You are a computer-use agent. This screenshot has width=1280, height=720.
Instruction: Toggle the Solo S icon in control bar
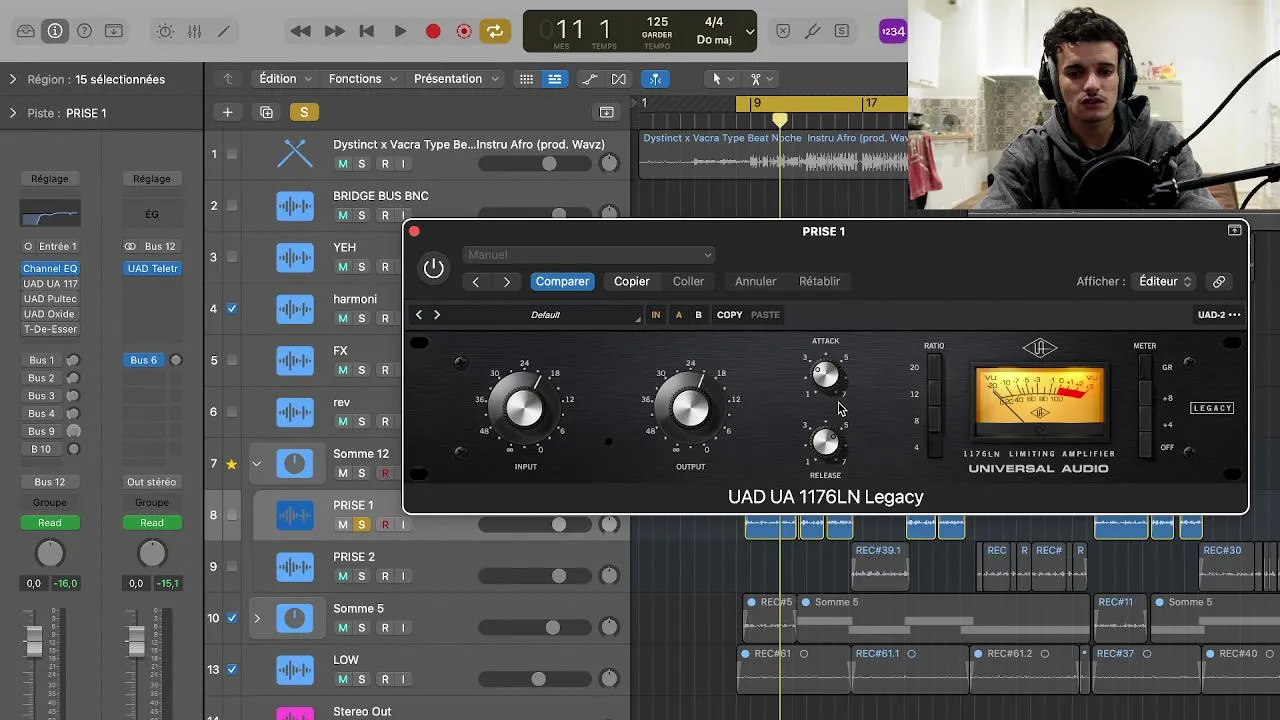pos(842,31)
